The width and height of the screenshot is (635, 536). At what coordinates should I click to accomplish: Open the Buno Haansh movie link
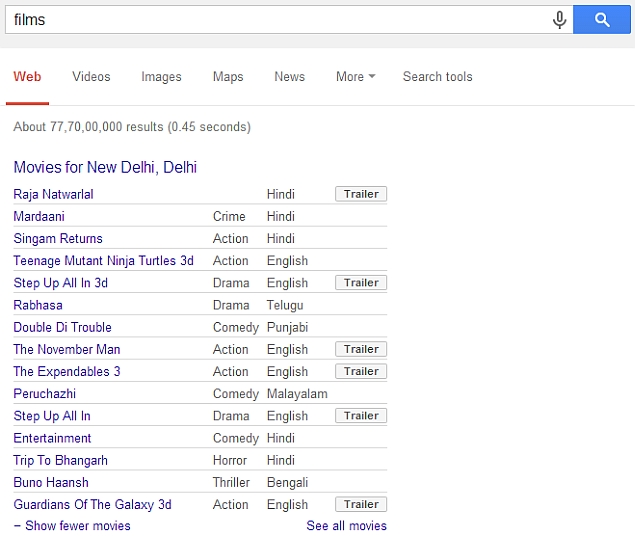click(51, 482)
